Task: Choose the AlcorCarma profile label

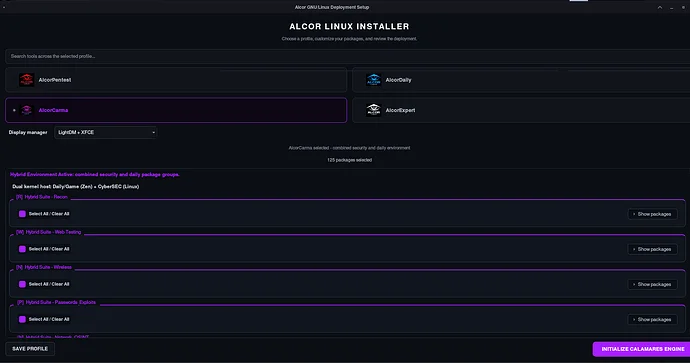Action: tap(53, 110)
